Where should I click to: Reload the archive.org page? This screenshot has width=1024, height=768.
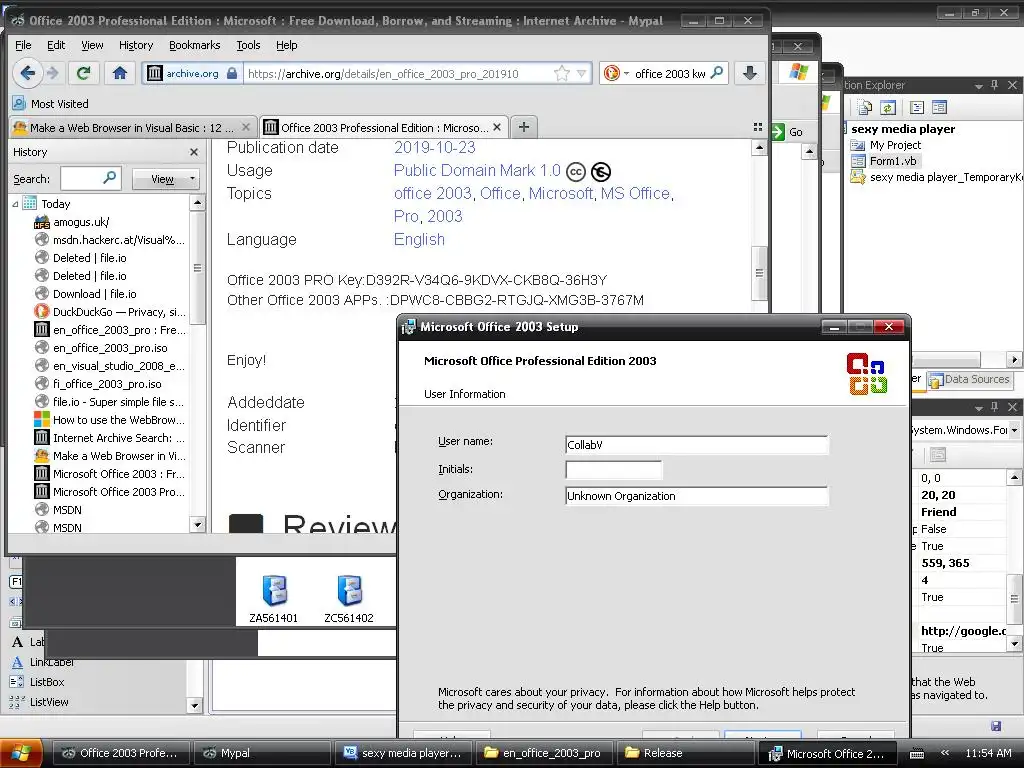(x=83, y=73)
